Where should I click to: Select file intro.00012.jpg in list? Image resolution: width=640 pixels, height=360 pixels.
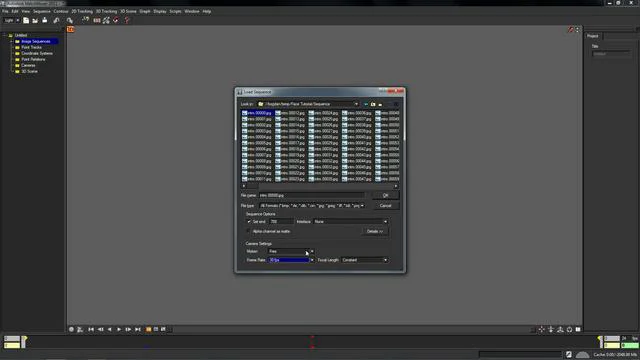point(290,113)
